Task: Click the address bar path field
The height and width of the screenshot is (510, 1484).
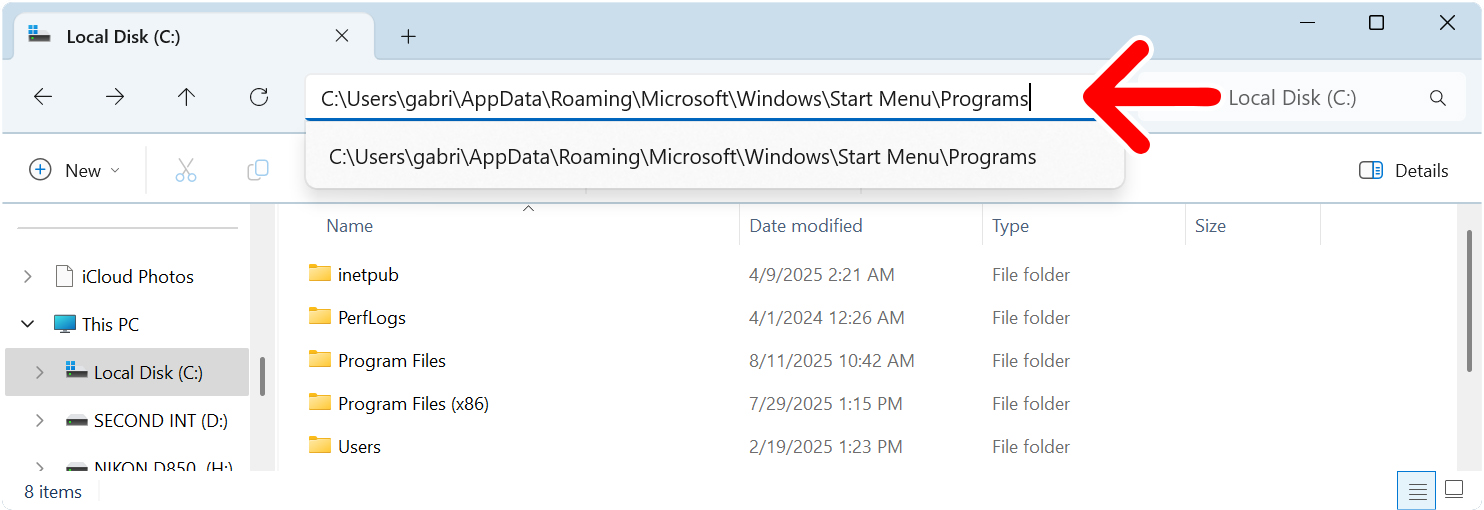Action: [674, 99]
